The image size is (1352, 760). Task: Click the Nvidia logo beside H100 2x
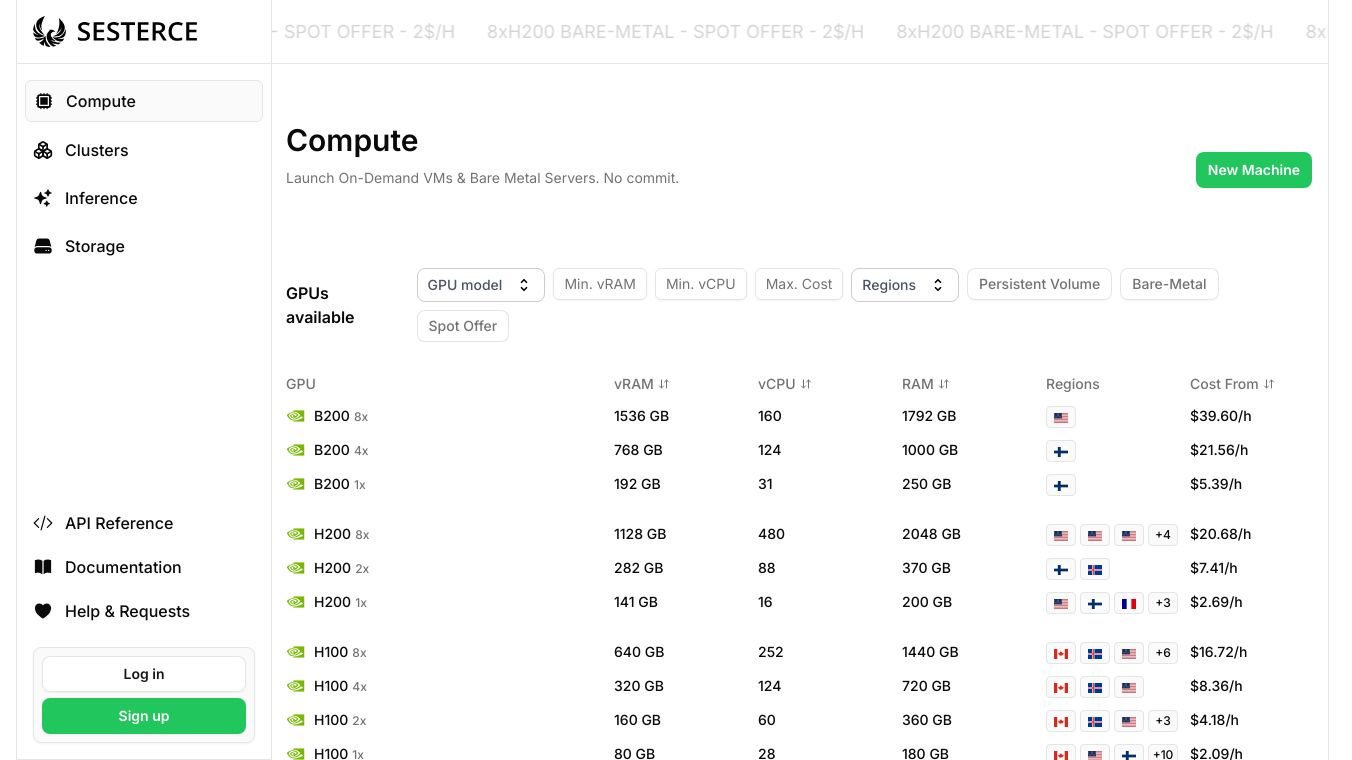pos(296,720)
